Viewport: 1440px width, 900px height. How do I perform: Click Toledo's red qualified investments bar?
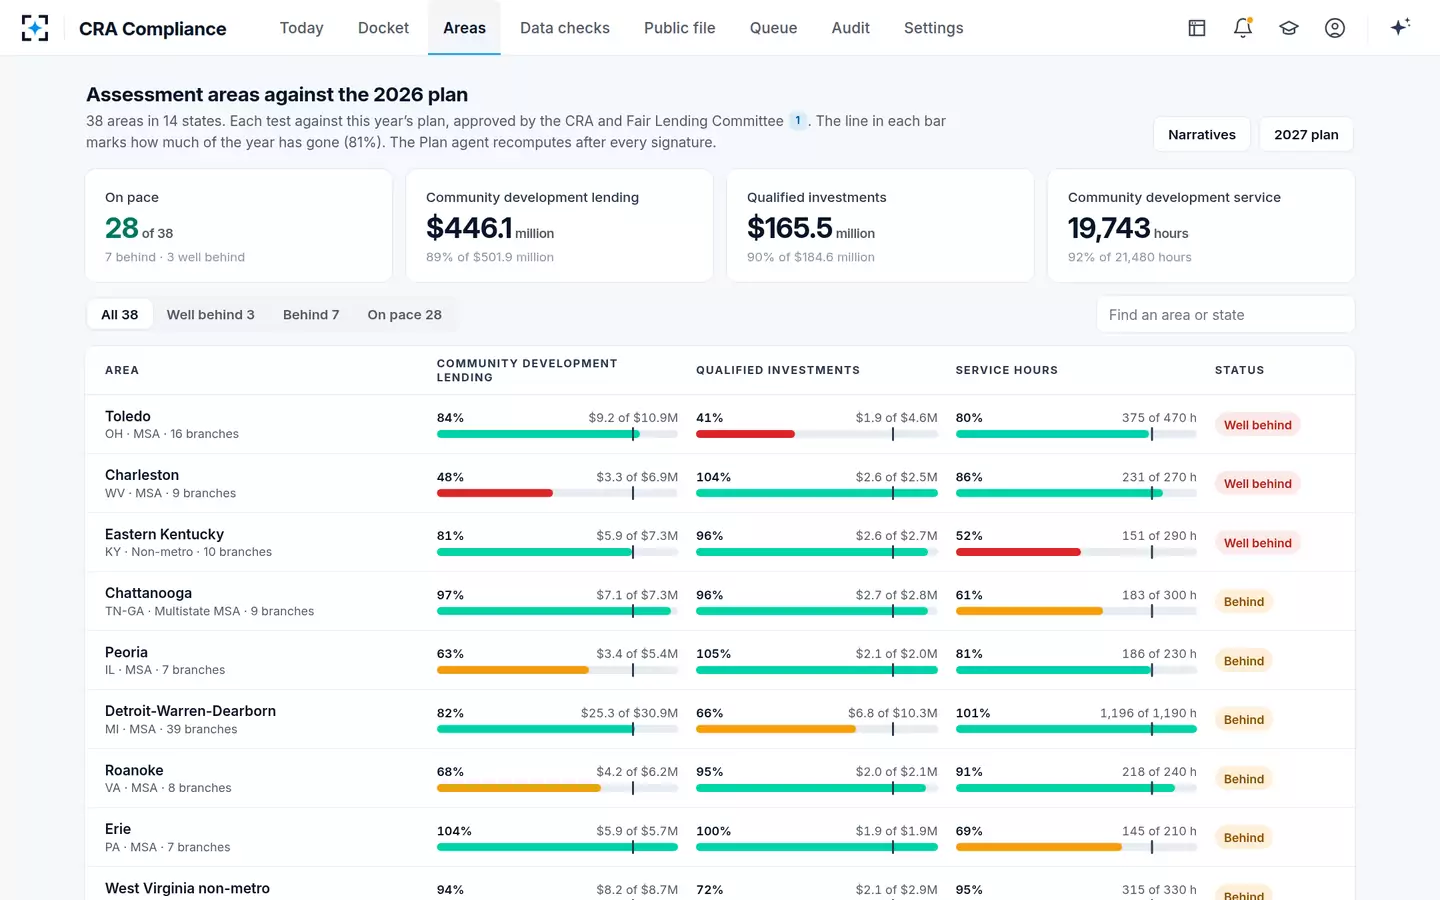point(746,434)
